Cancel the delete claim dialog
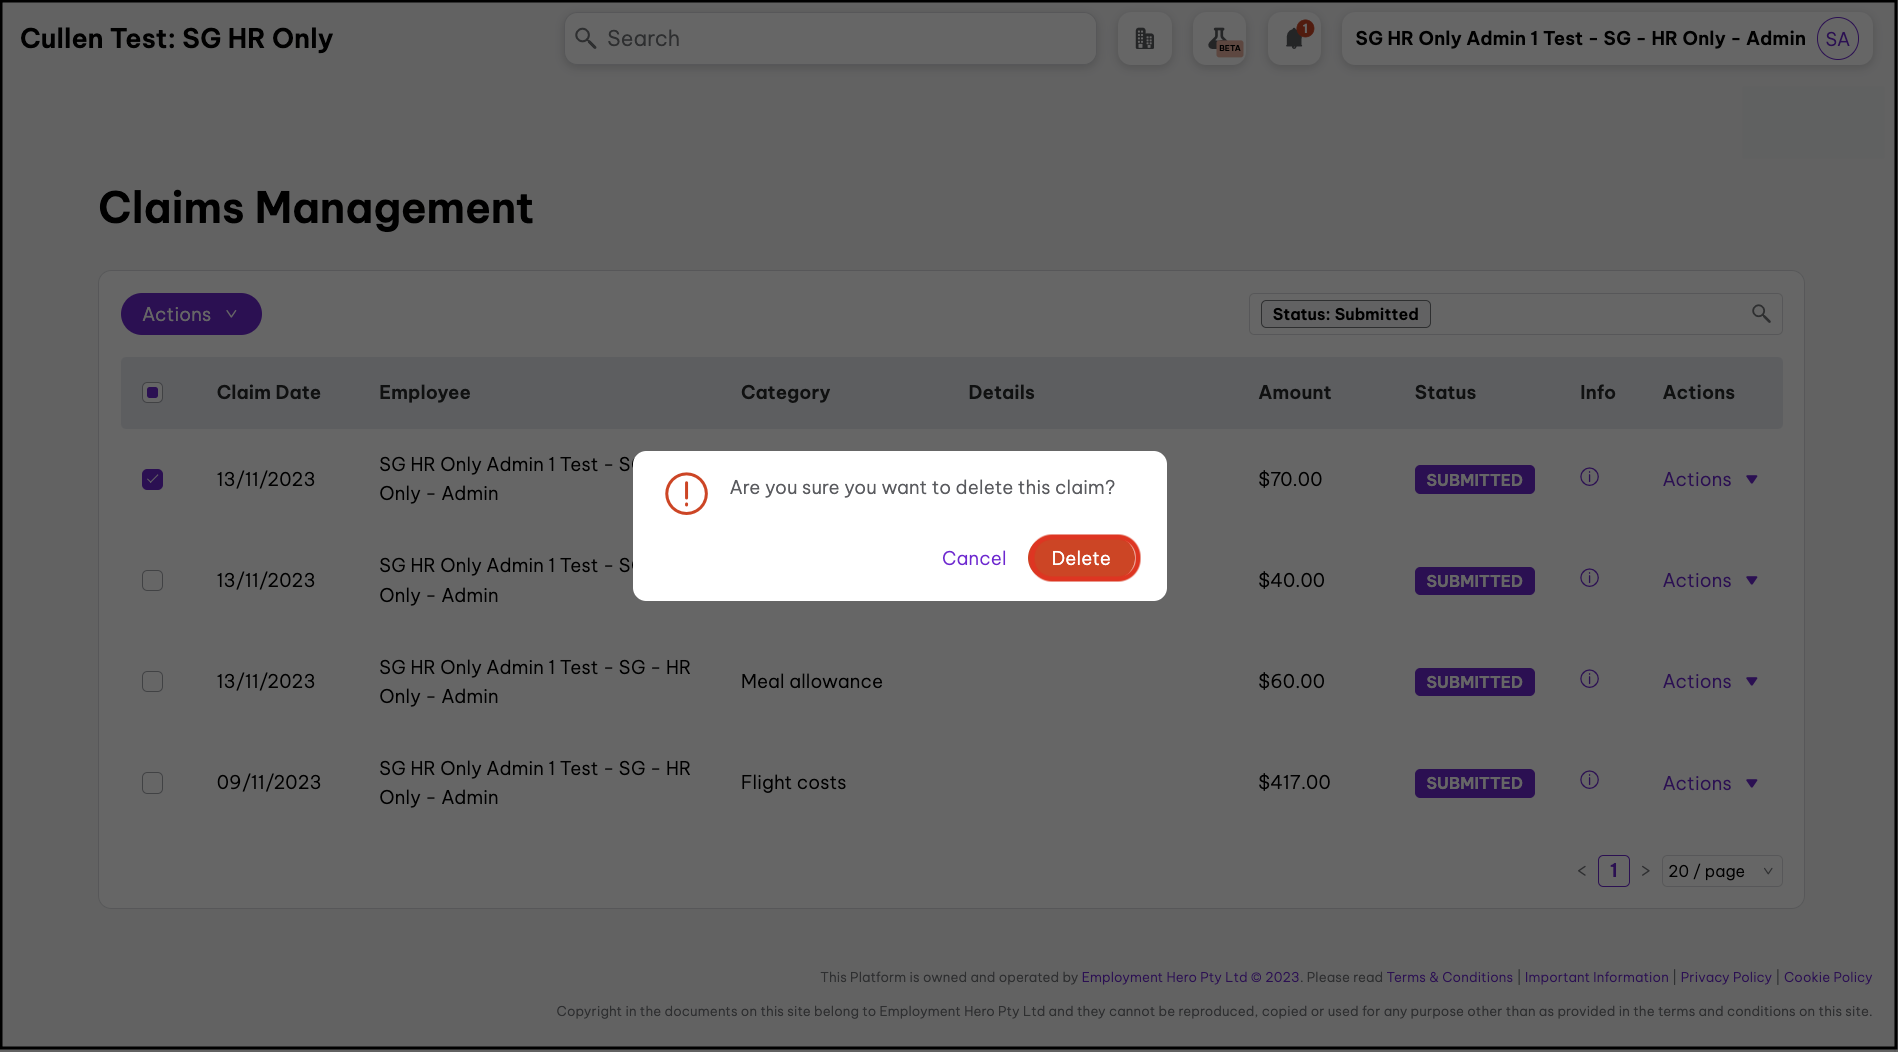 (x=973, y=558)
